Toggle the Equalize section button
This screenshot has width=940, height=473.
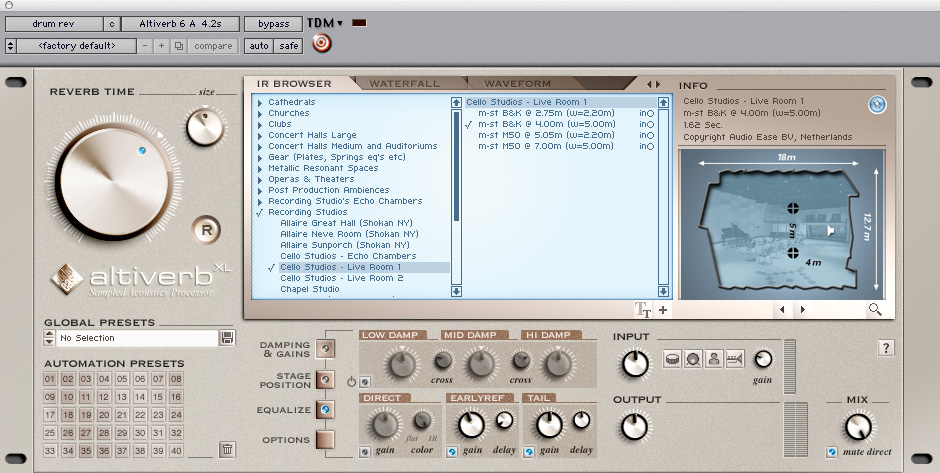coord(325,410)
